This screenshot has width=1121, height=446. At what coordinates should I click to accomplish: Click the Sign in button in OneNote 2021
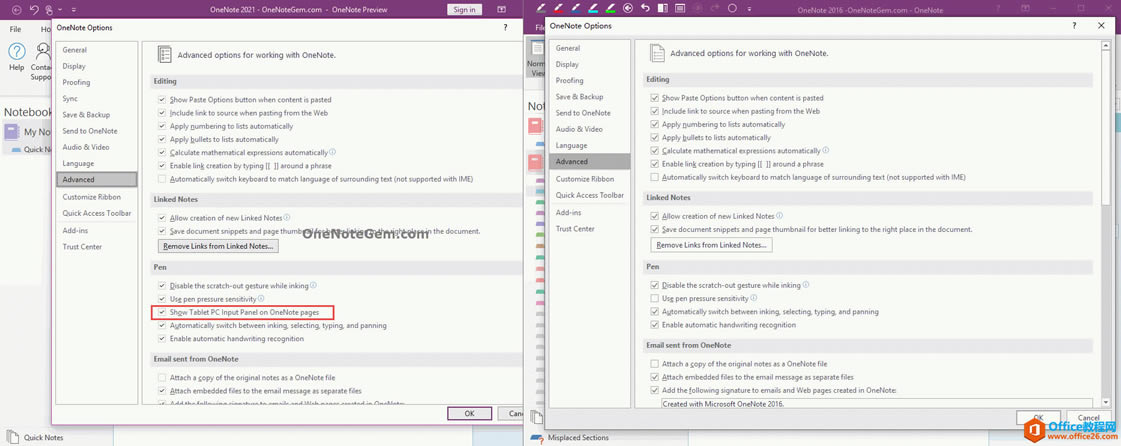pos(465,9)
